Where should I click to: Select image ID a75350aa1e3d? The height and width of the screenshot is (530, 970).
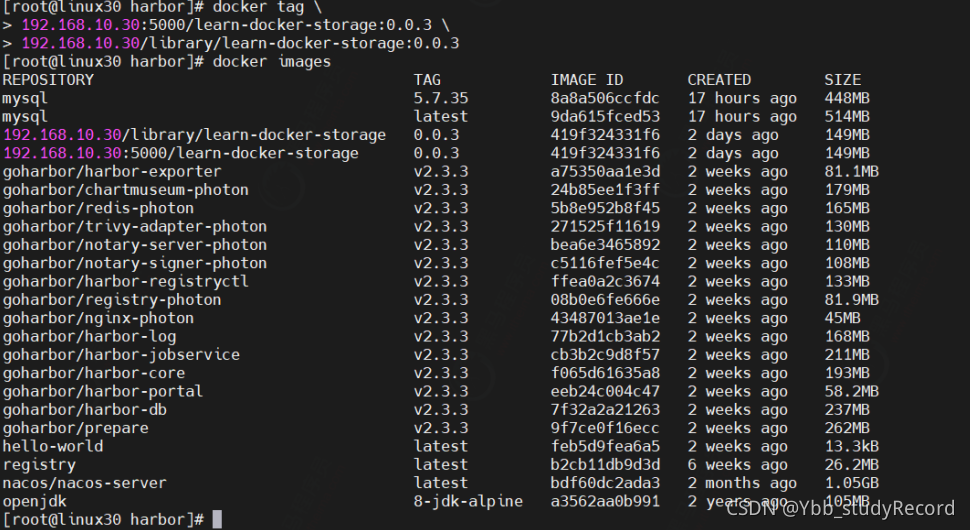point(605,171)
